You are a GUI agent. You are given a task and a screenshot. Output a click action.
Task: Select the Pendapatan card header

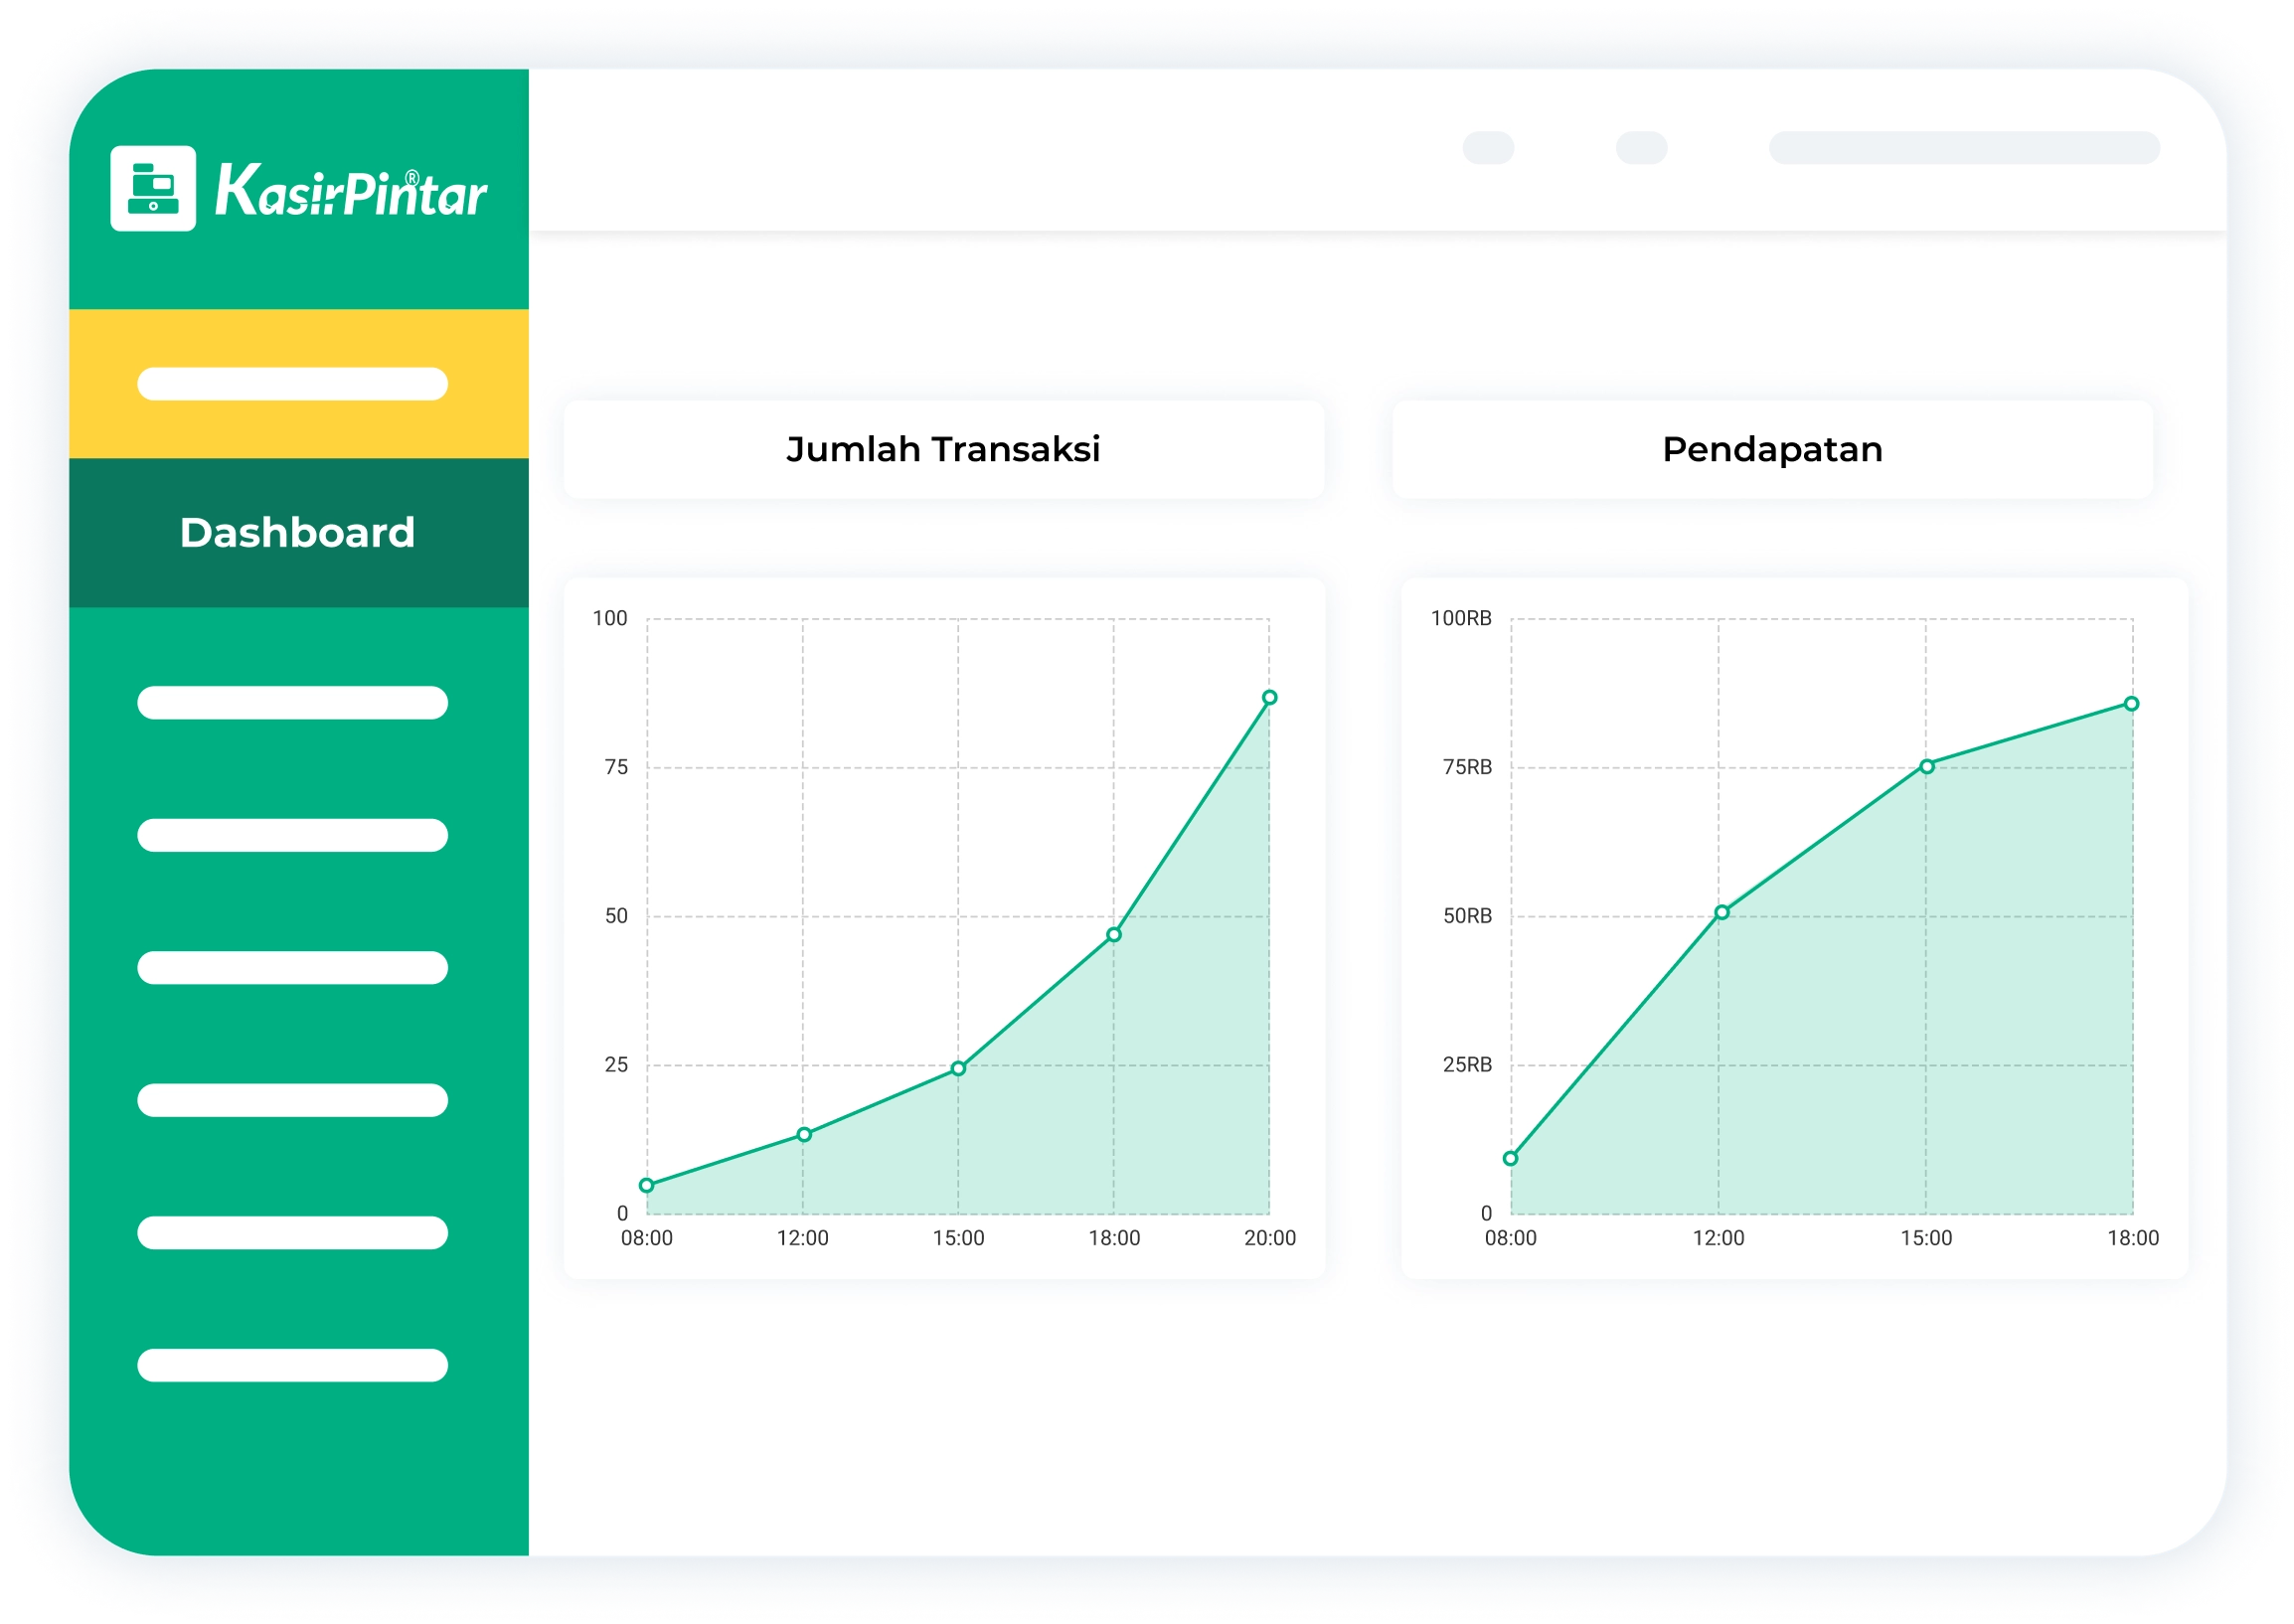click(1771, 449)
